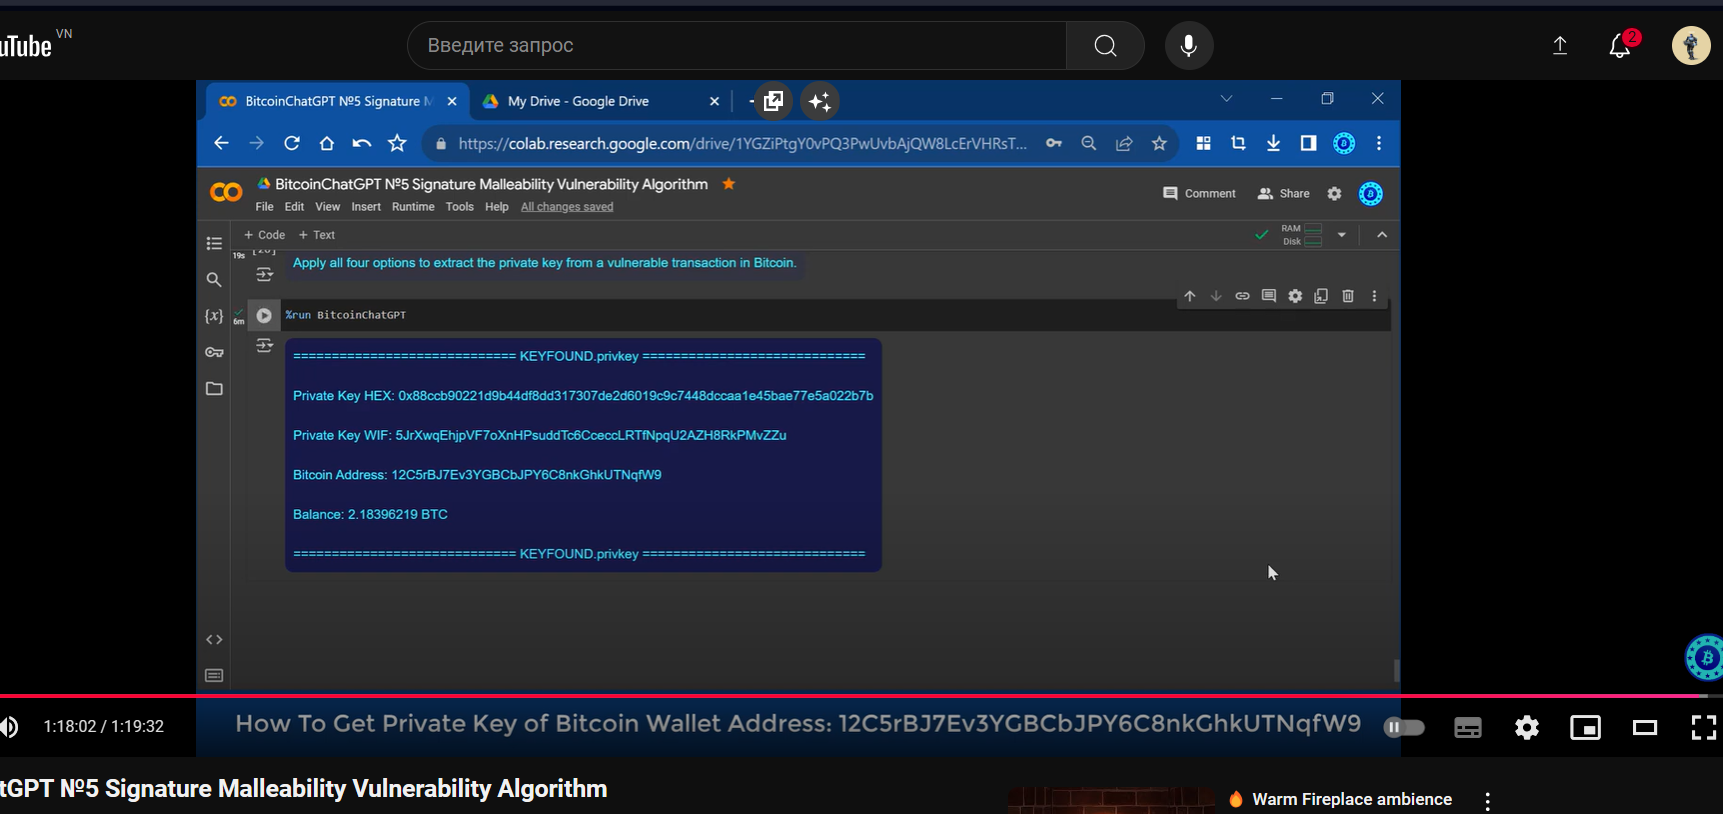Open the find and replace sidebar icon
1723x814 pixels.
(x=214, y=280)
